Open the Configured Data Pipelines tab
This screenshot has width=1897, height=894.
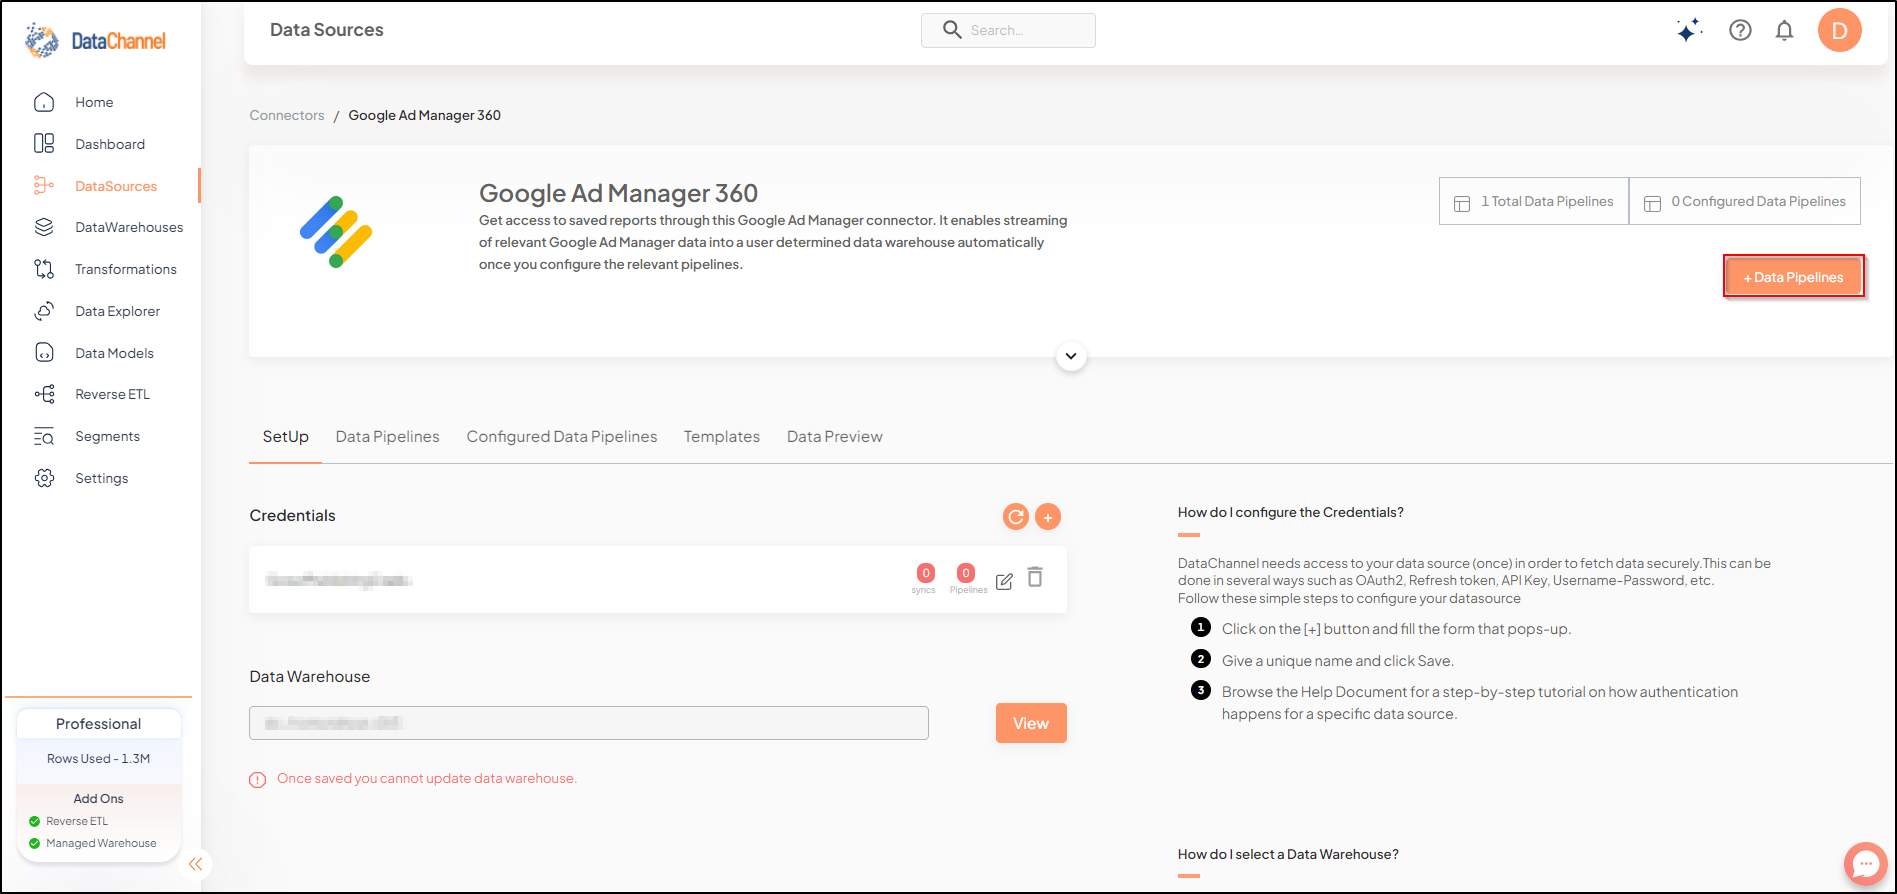562,437
